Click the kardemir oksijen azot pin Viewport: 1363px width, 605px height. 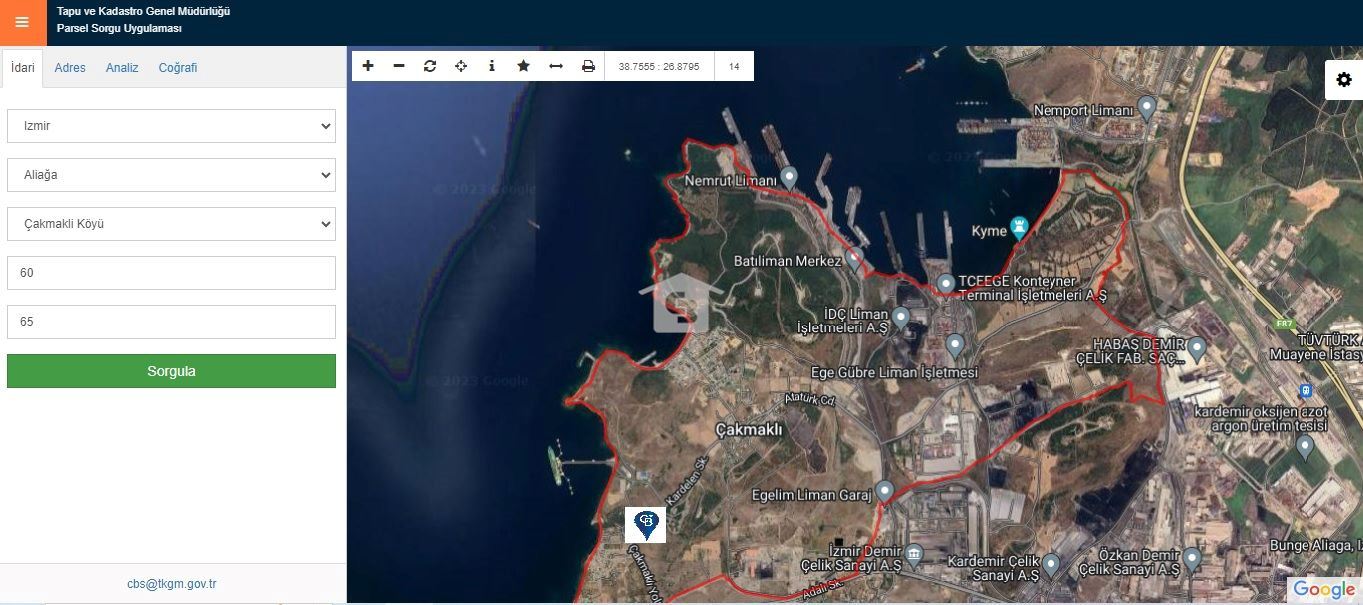point(1304,447)
